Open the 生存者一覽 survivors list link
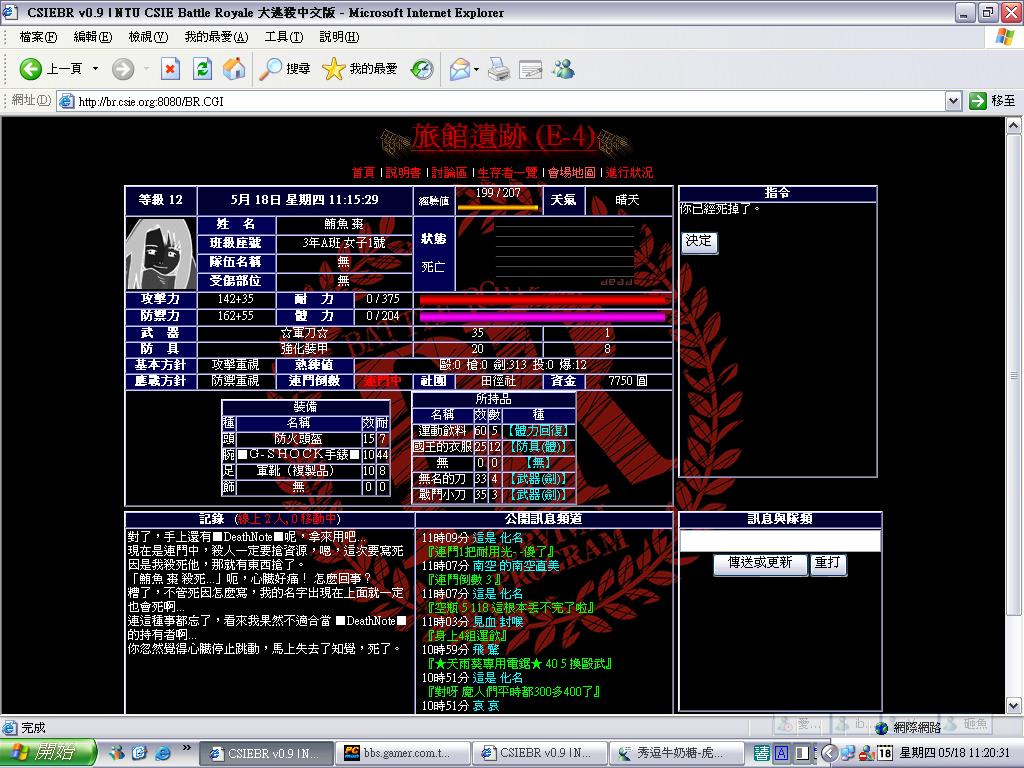1024x768 pixels. [507, 172]
